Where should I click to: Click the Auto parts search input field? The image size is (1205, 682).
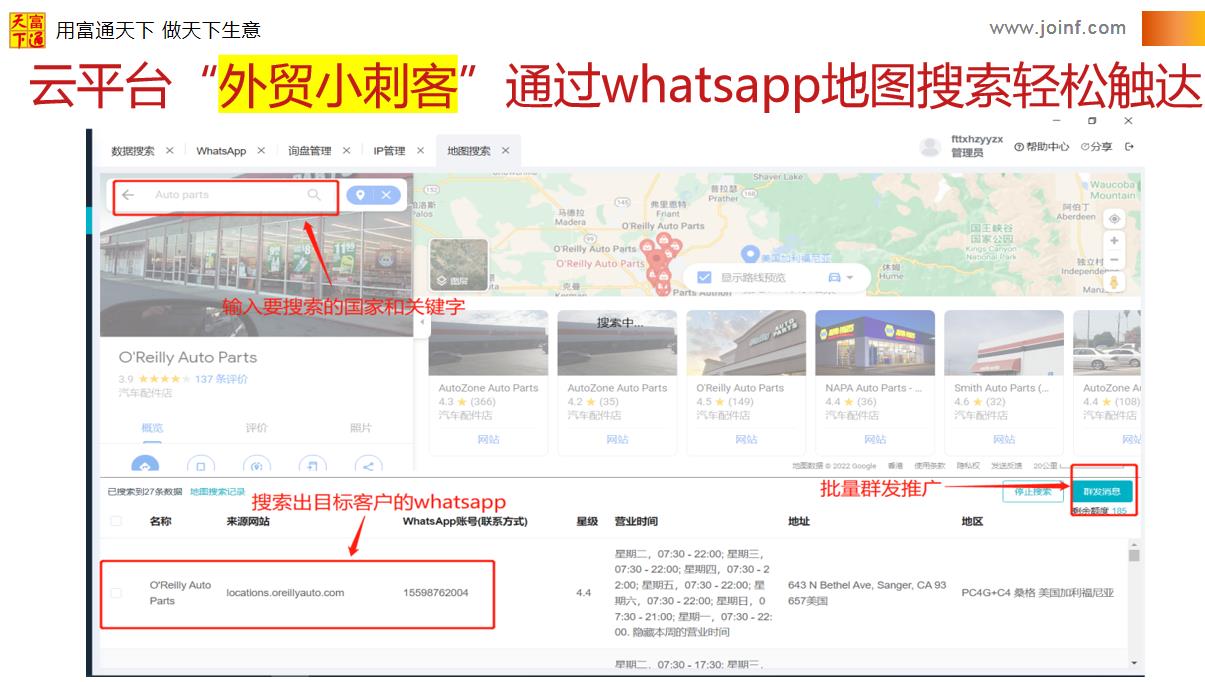226,195
